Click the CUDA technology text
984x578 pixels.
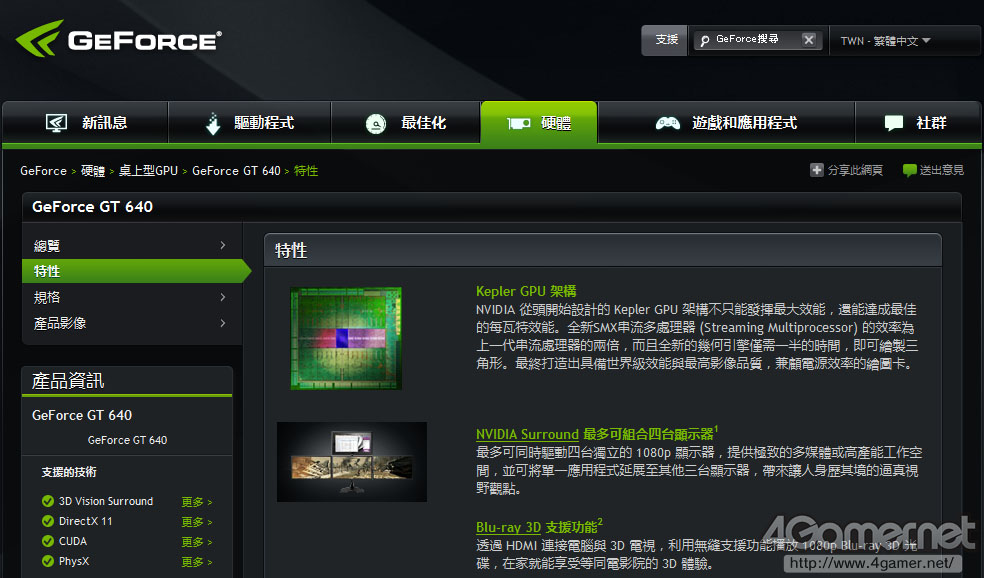point(73,541)
